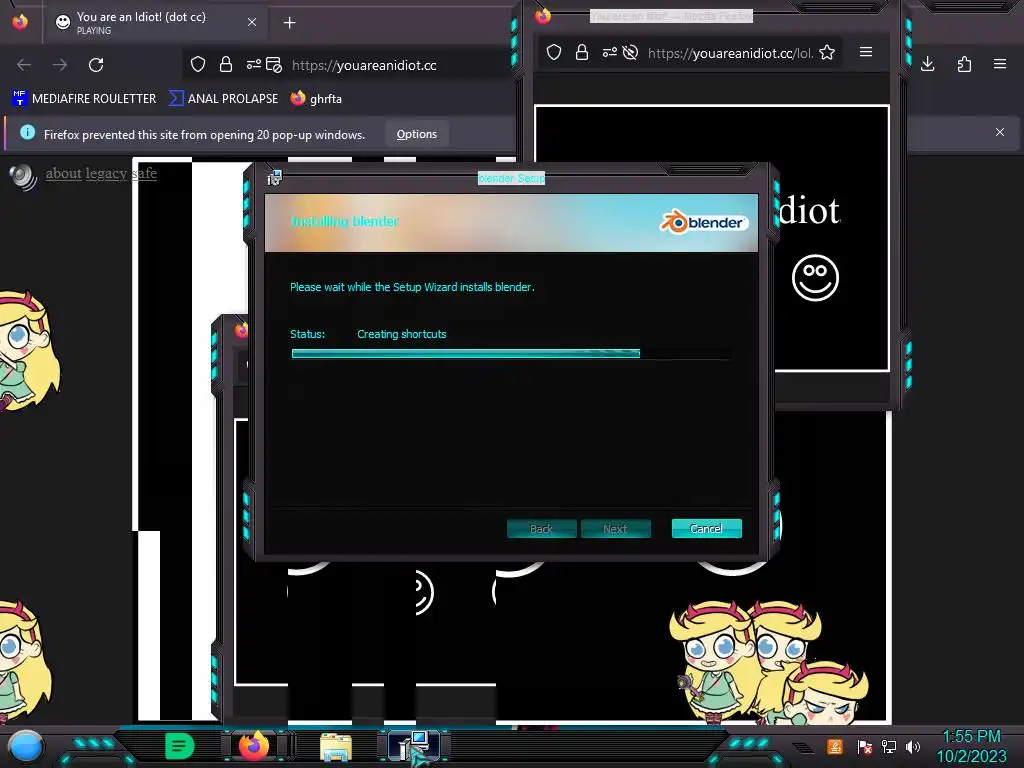This screenshot has height=768, width=1024.
Task: Click the shield icon in the pop-up Firefox window
Action: pyautogui.click(x=554, y=52)
